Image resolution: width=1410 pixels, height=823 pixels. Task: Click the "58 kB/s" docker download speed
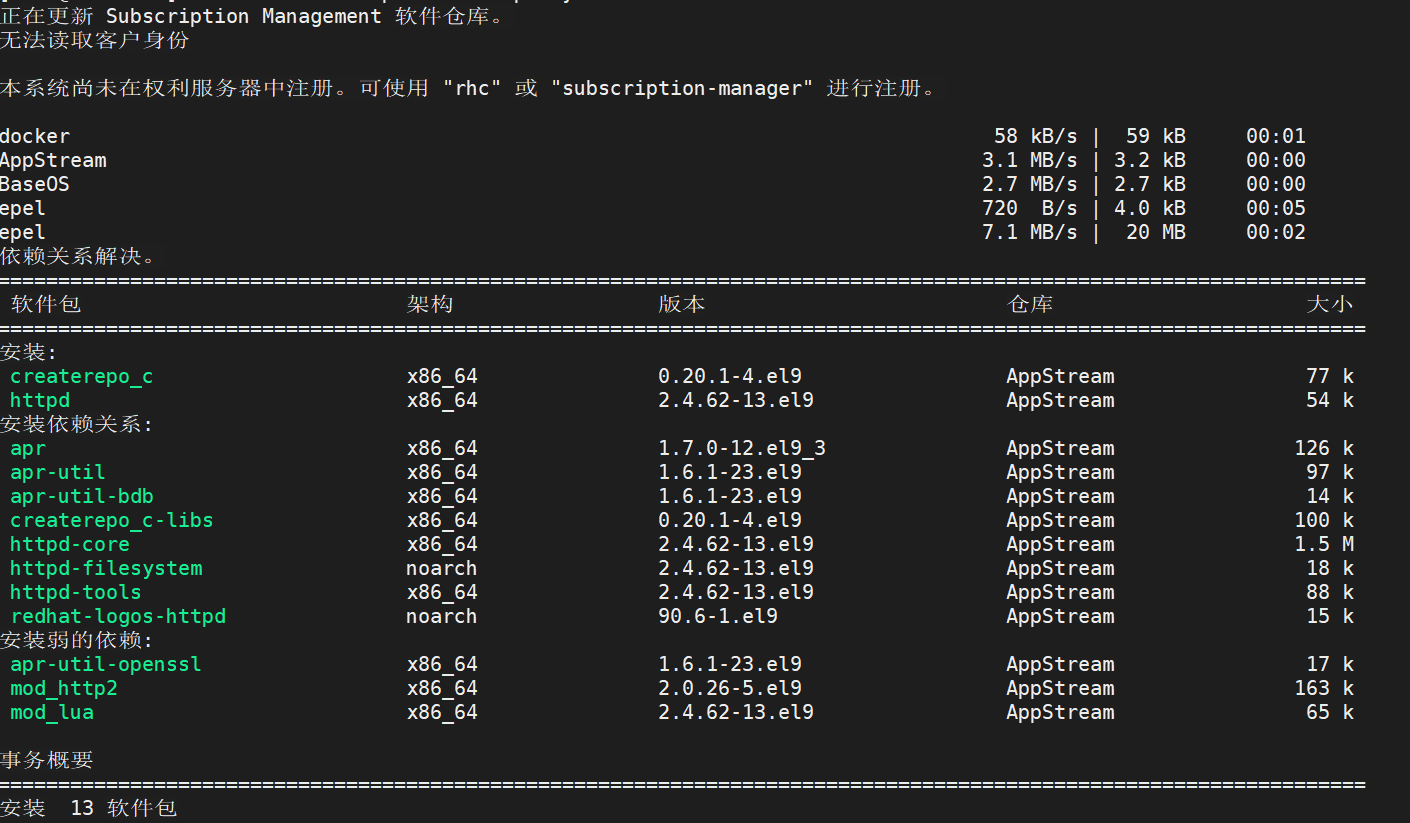coord(1036,137)
